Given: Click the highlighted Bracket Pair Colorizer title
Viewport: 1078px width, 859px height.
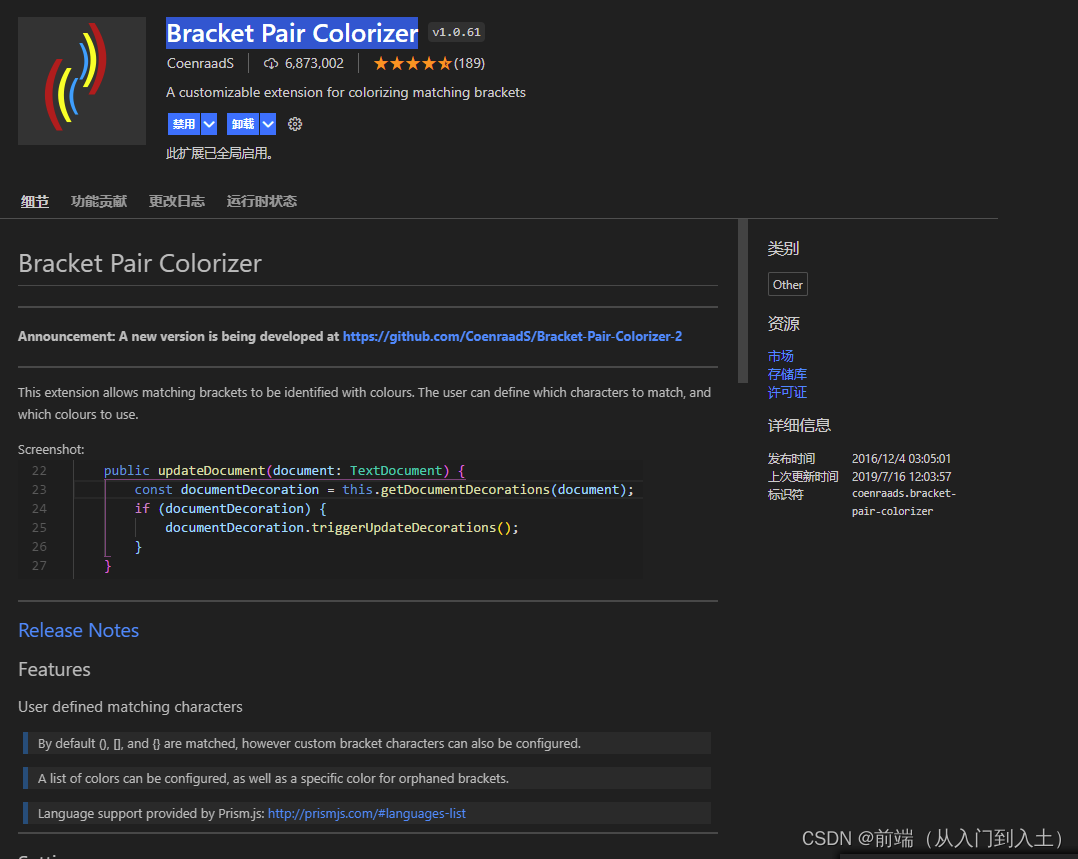Looking at the screenshot, I should tap(292, 33).
